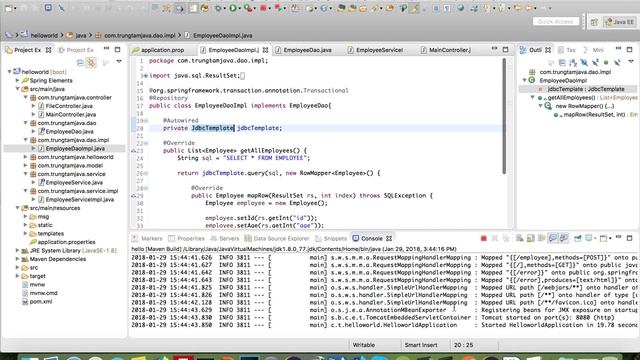The image size is (640, 360).
Task: Expand folded import section in editor
Action: click(x=146, y=76)
